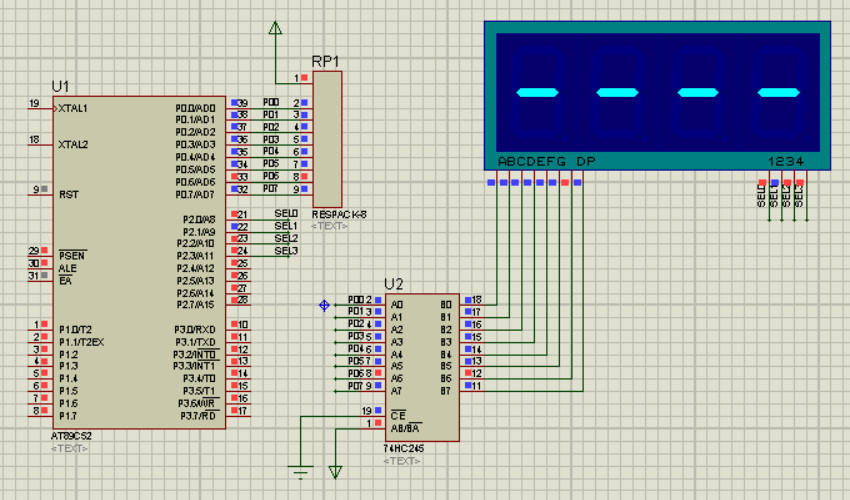This screenshot has width=850, height=500.
Task: Click the B0 pin 18 on U2
Action: click(x=472, y=302)
